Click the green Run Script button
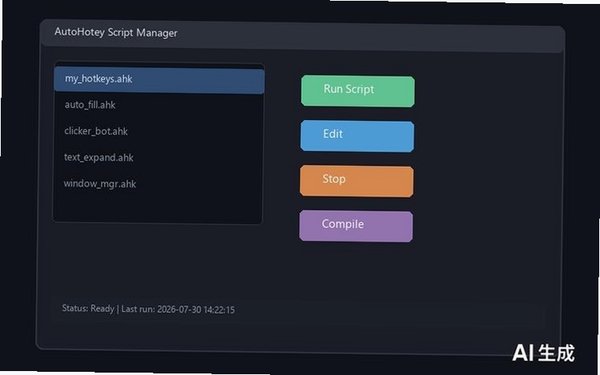The height and width of the screenshot is (375, 600). tap(358, 91)
